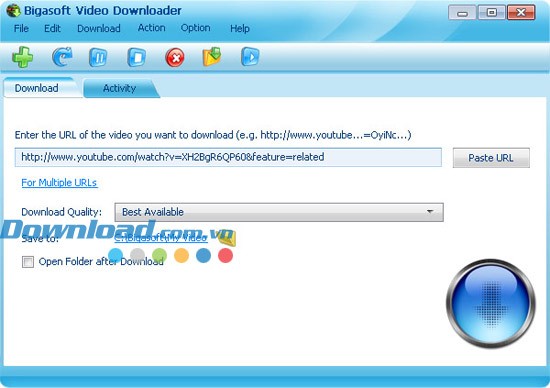Open the folder with green arrow toolbar icon

point(212,57)
